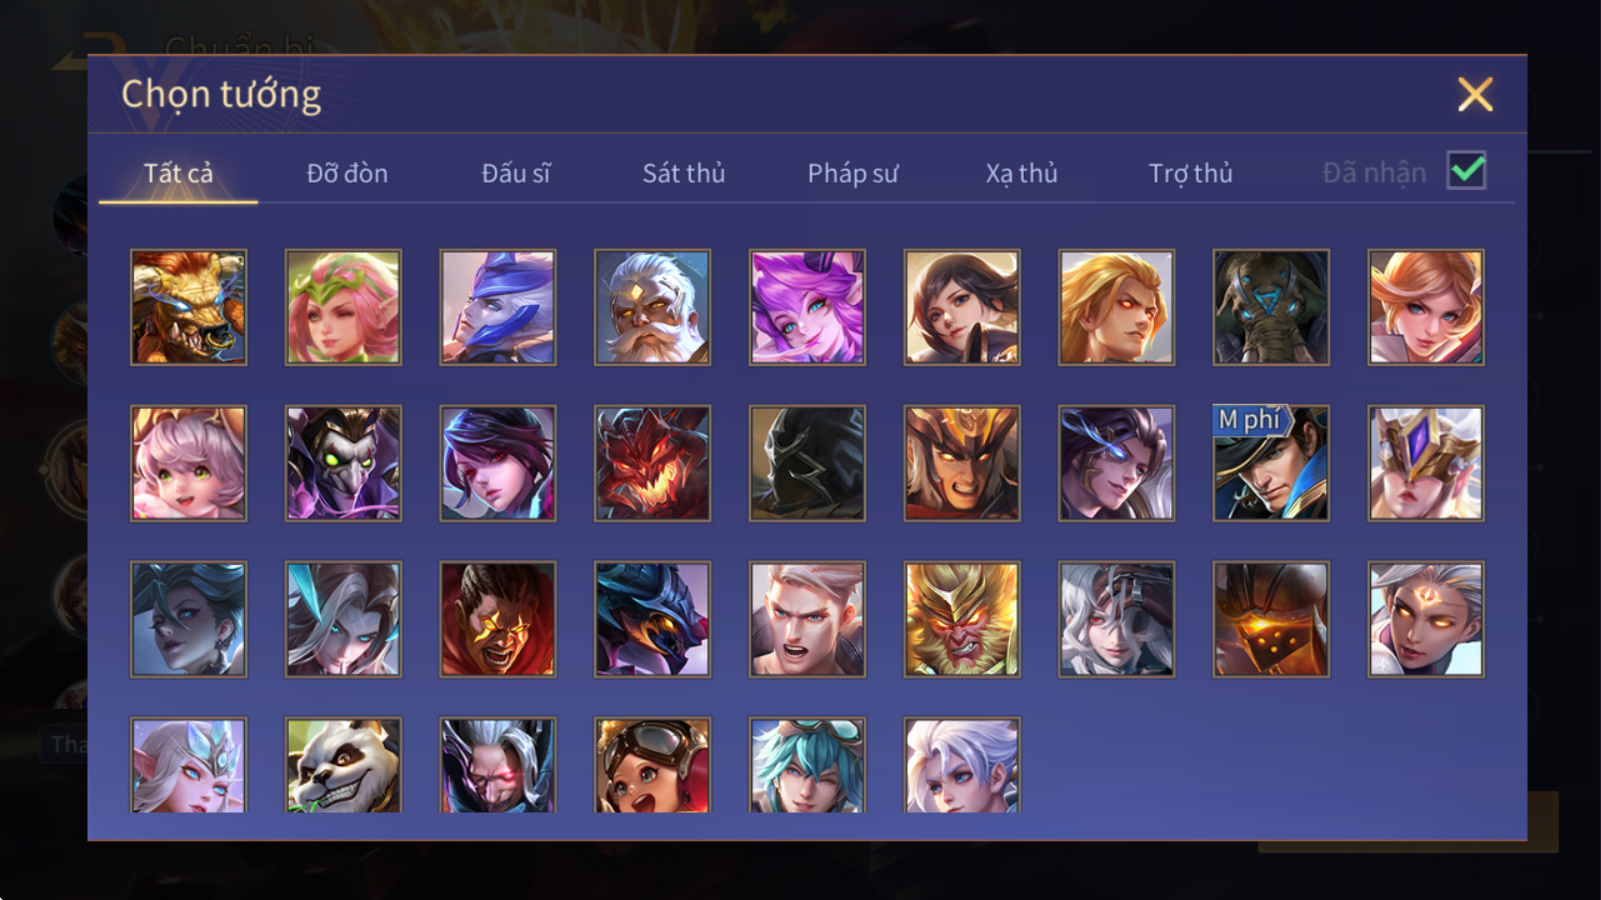1601x900 pixels.
Task: Open the 'Sát thủ' tab
Action: click(x=683, y=173)
